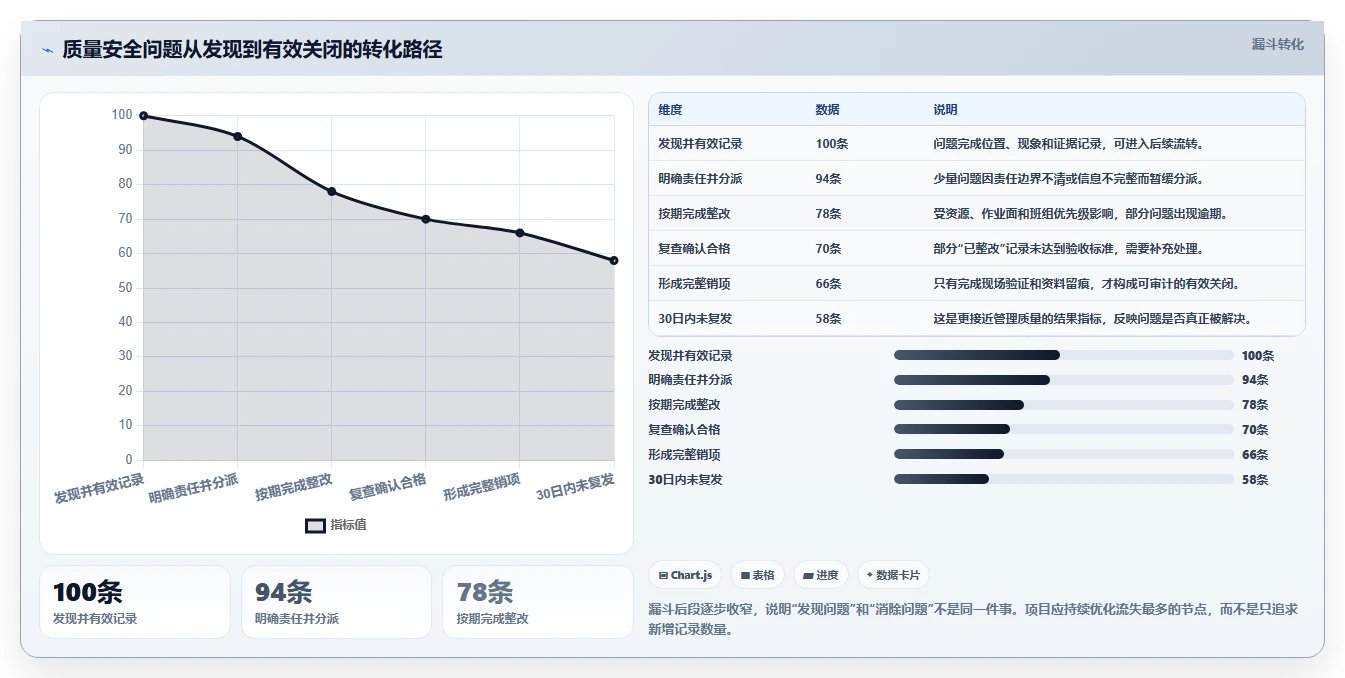Click the 94条 table cell
Screen dimensions: 1345x678
tap(828, 179)
